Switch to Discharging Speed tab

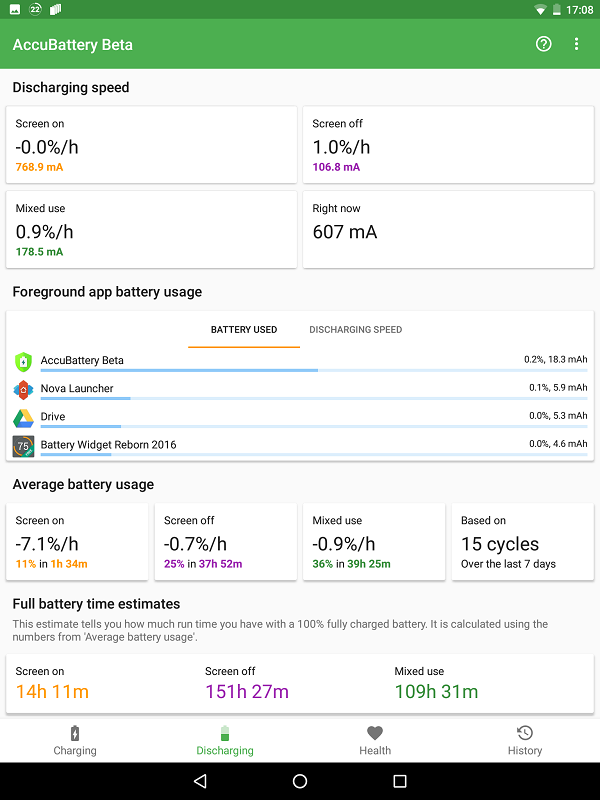tap(356, 330)
